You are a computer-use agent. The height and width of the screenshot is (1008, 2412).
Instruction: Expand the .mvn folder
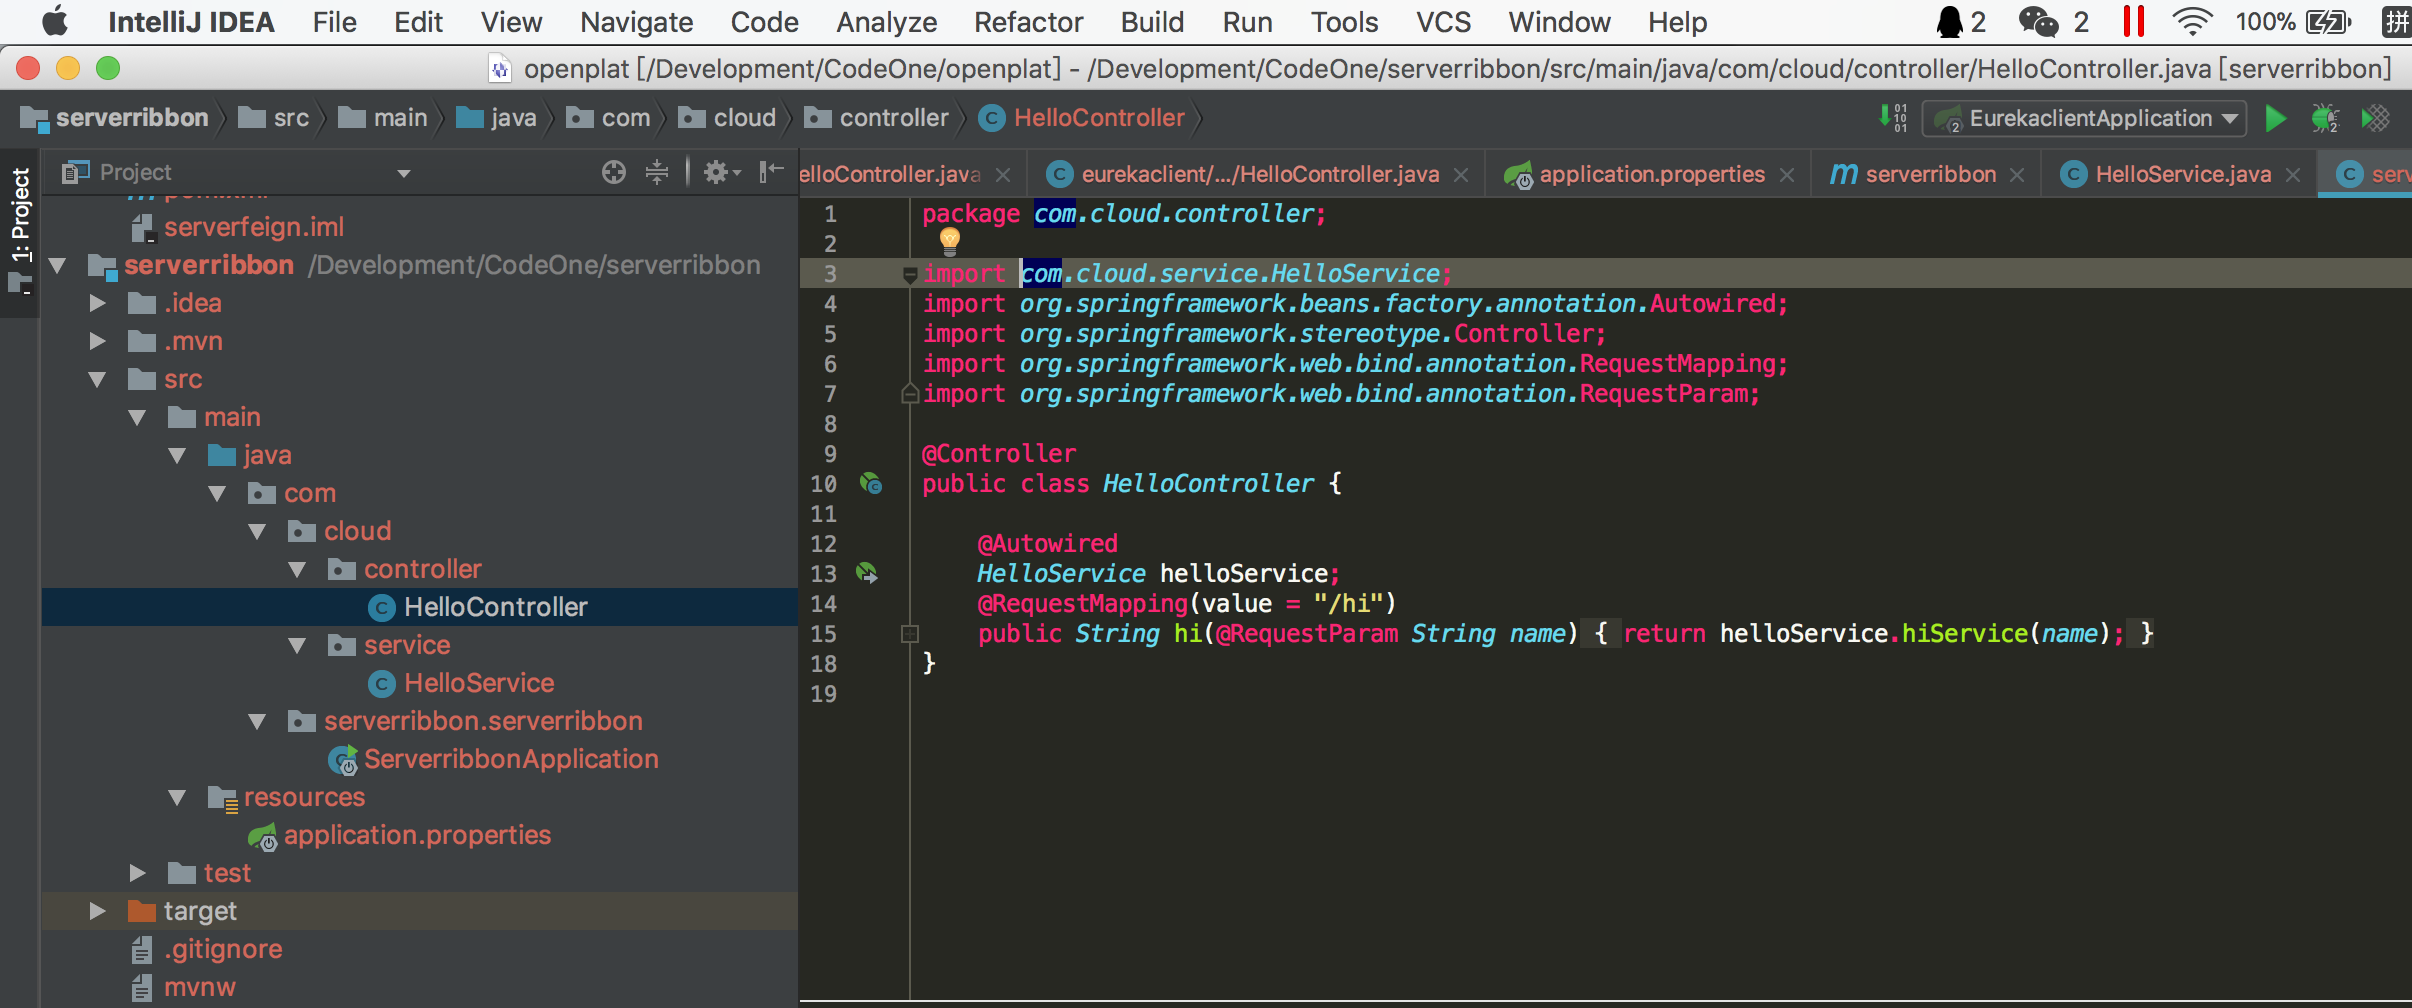[97, 341]
